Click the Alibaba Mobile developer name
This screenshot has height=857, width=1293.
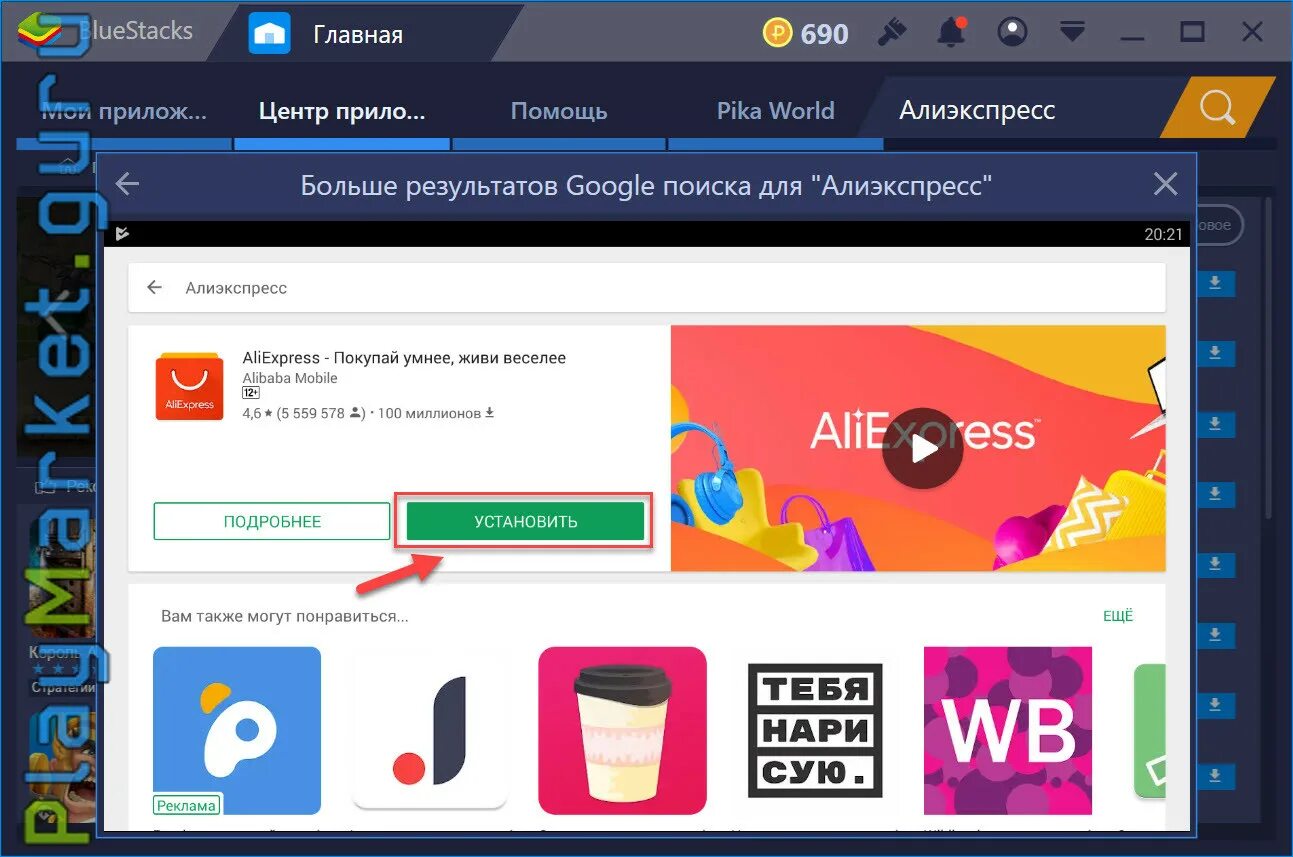(290, 378)
